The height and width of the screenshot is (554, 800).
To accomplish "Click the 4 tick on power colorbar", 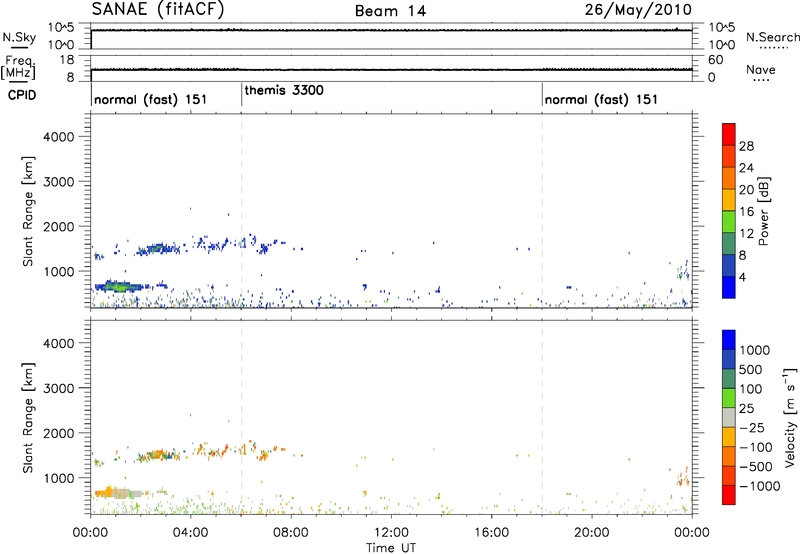I will tap(742, 277).
